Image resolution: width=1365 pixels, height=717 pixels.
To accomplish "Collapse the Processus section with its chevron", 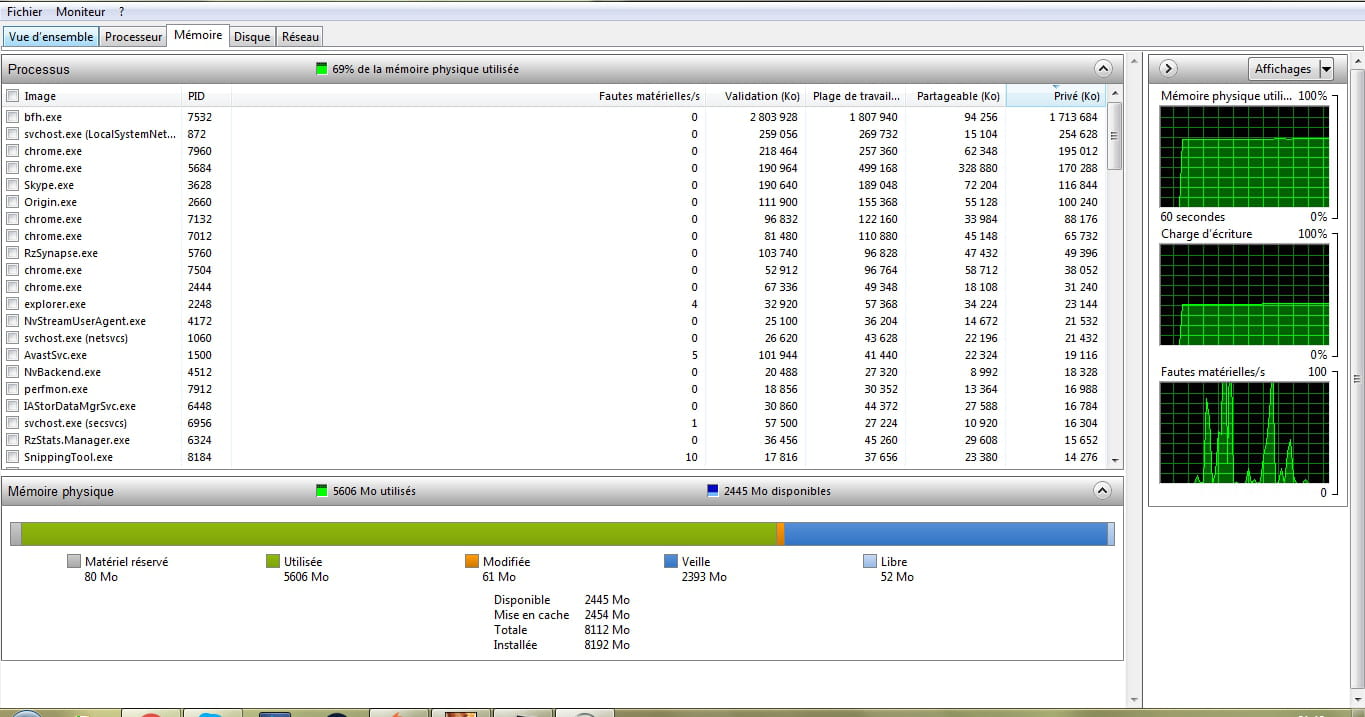I will pos(1103,69).
